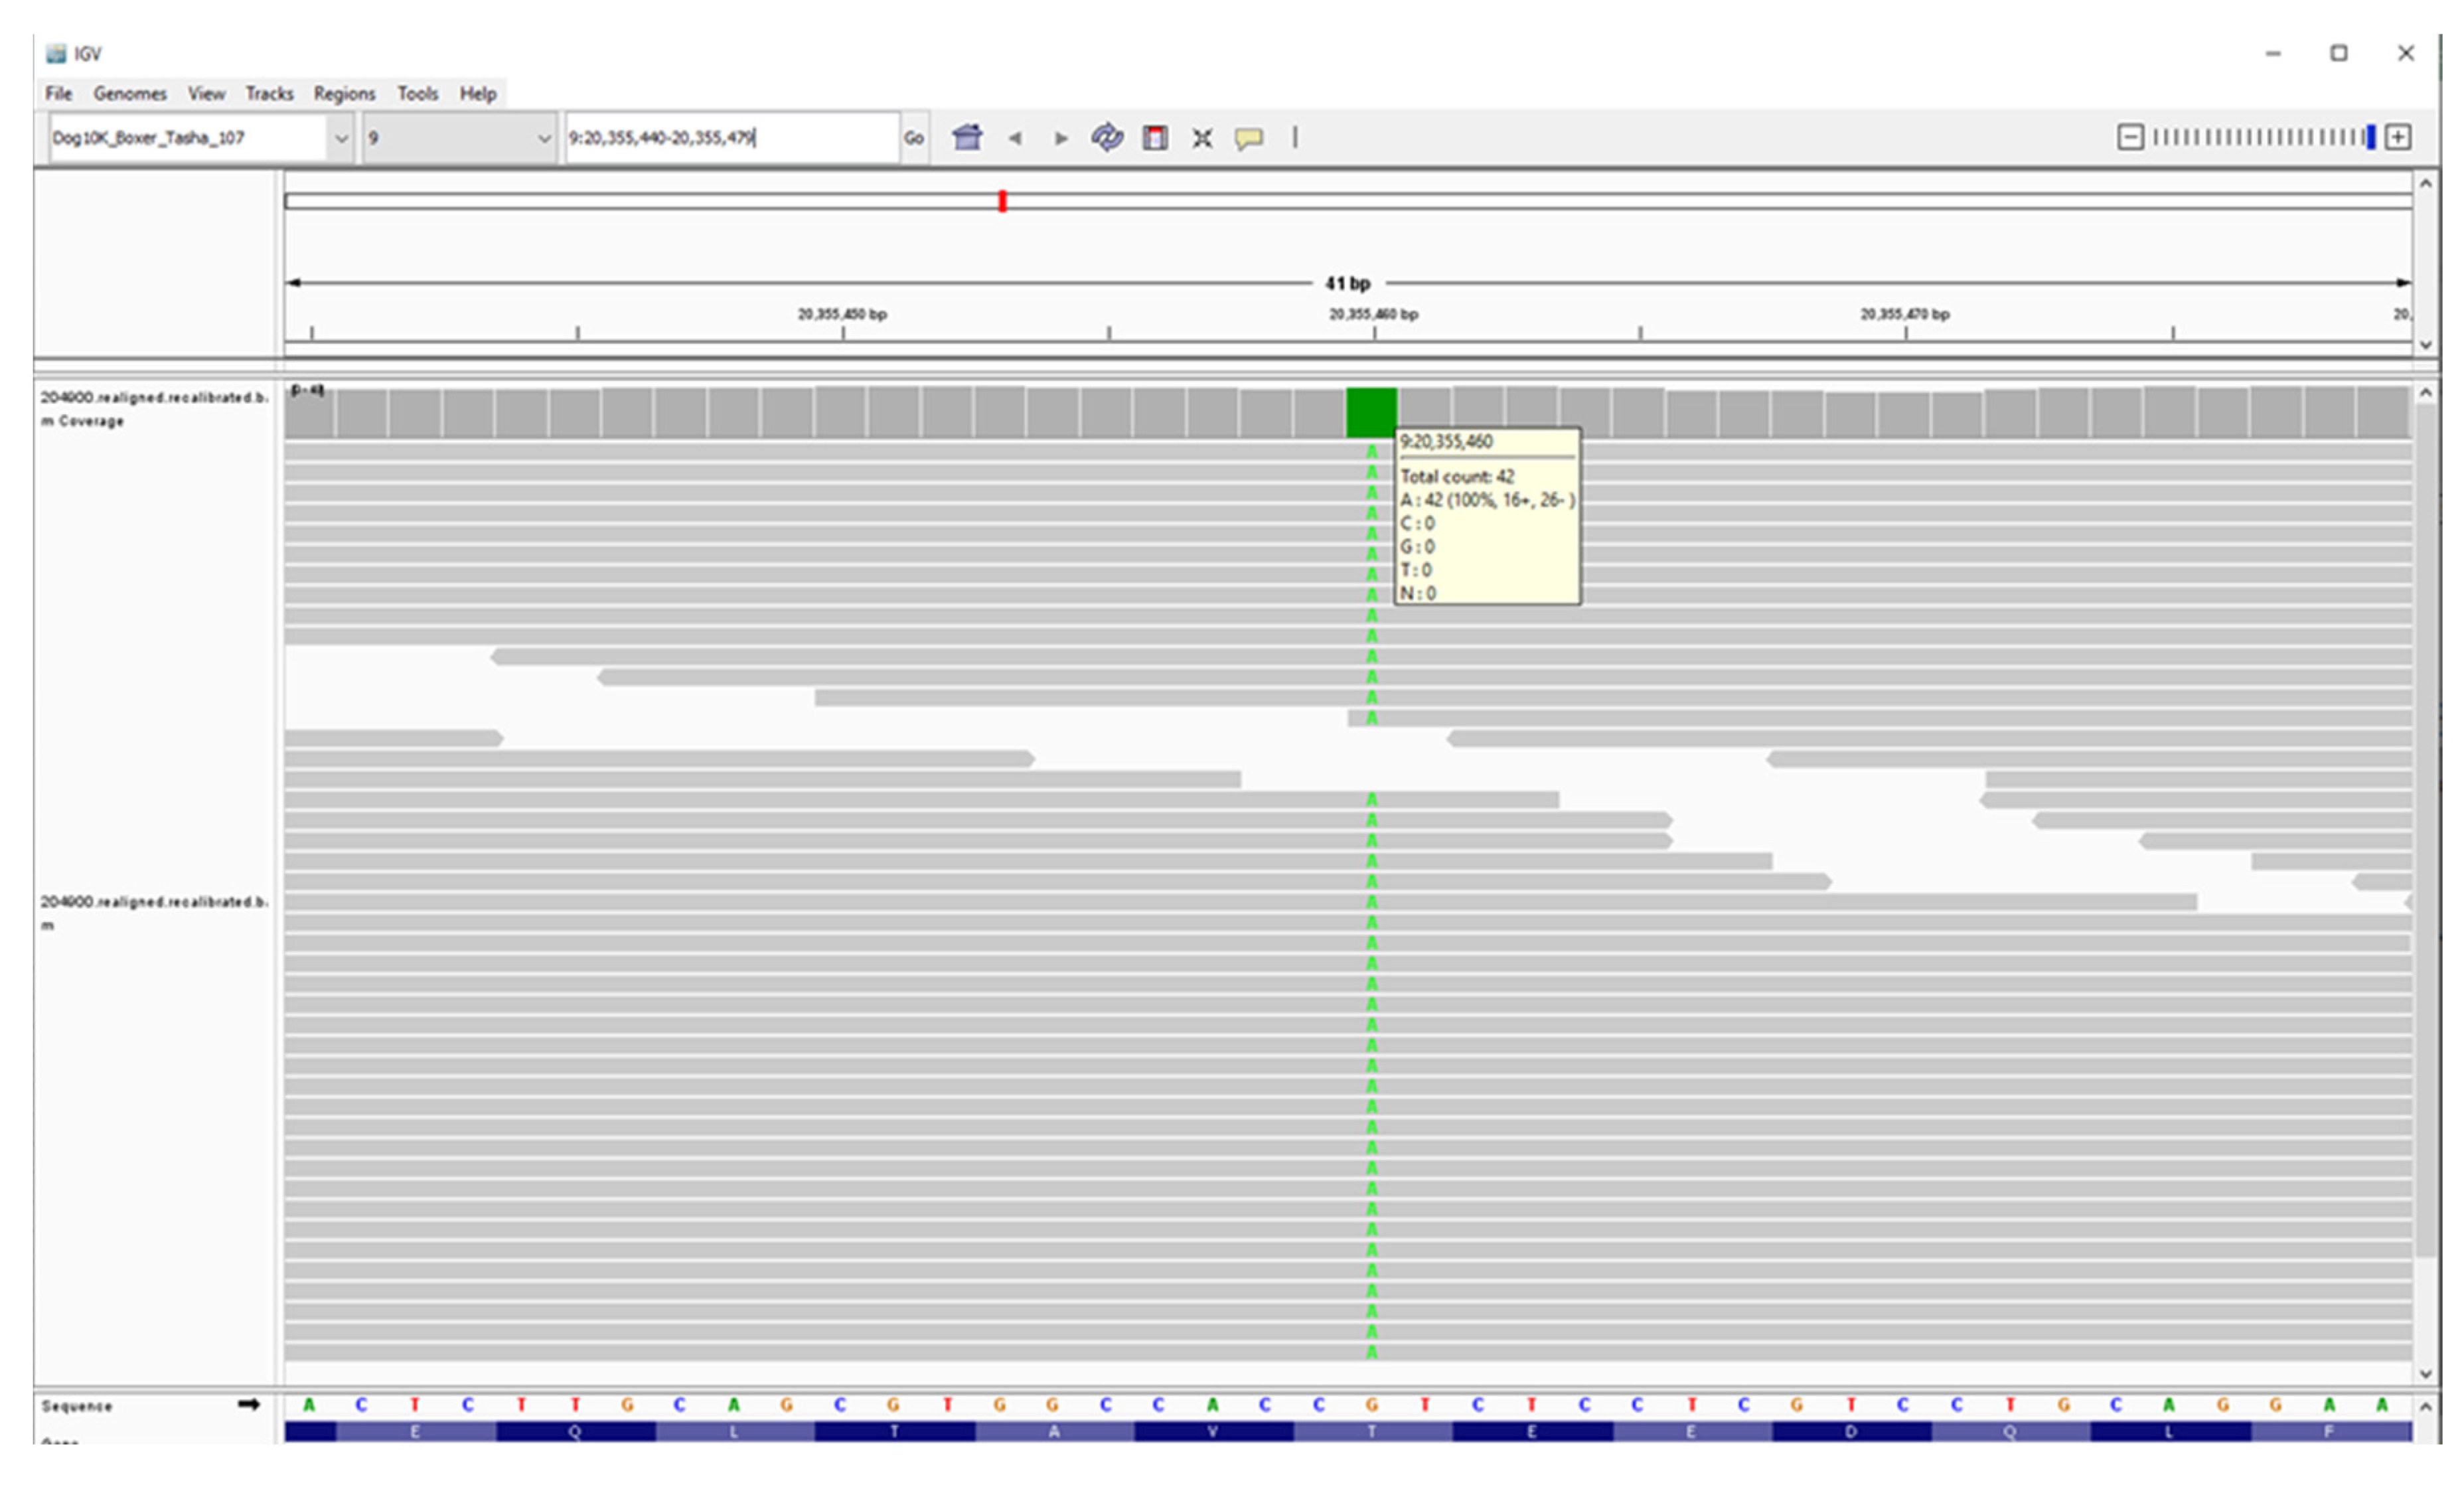Toggle sequence strand direction arrow
The height and width of the screenshot is (1485, 2464).
click(248, 1405)
